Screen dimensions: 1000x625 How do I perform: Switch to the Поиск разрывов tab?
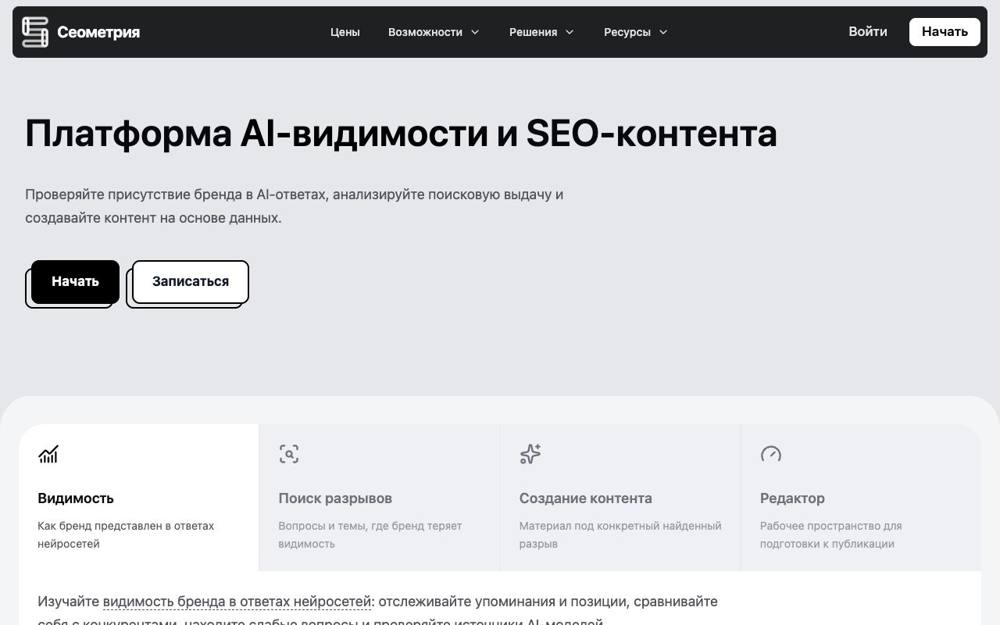tap(335, 498)
